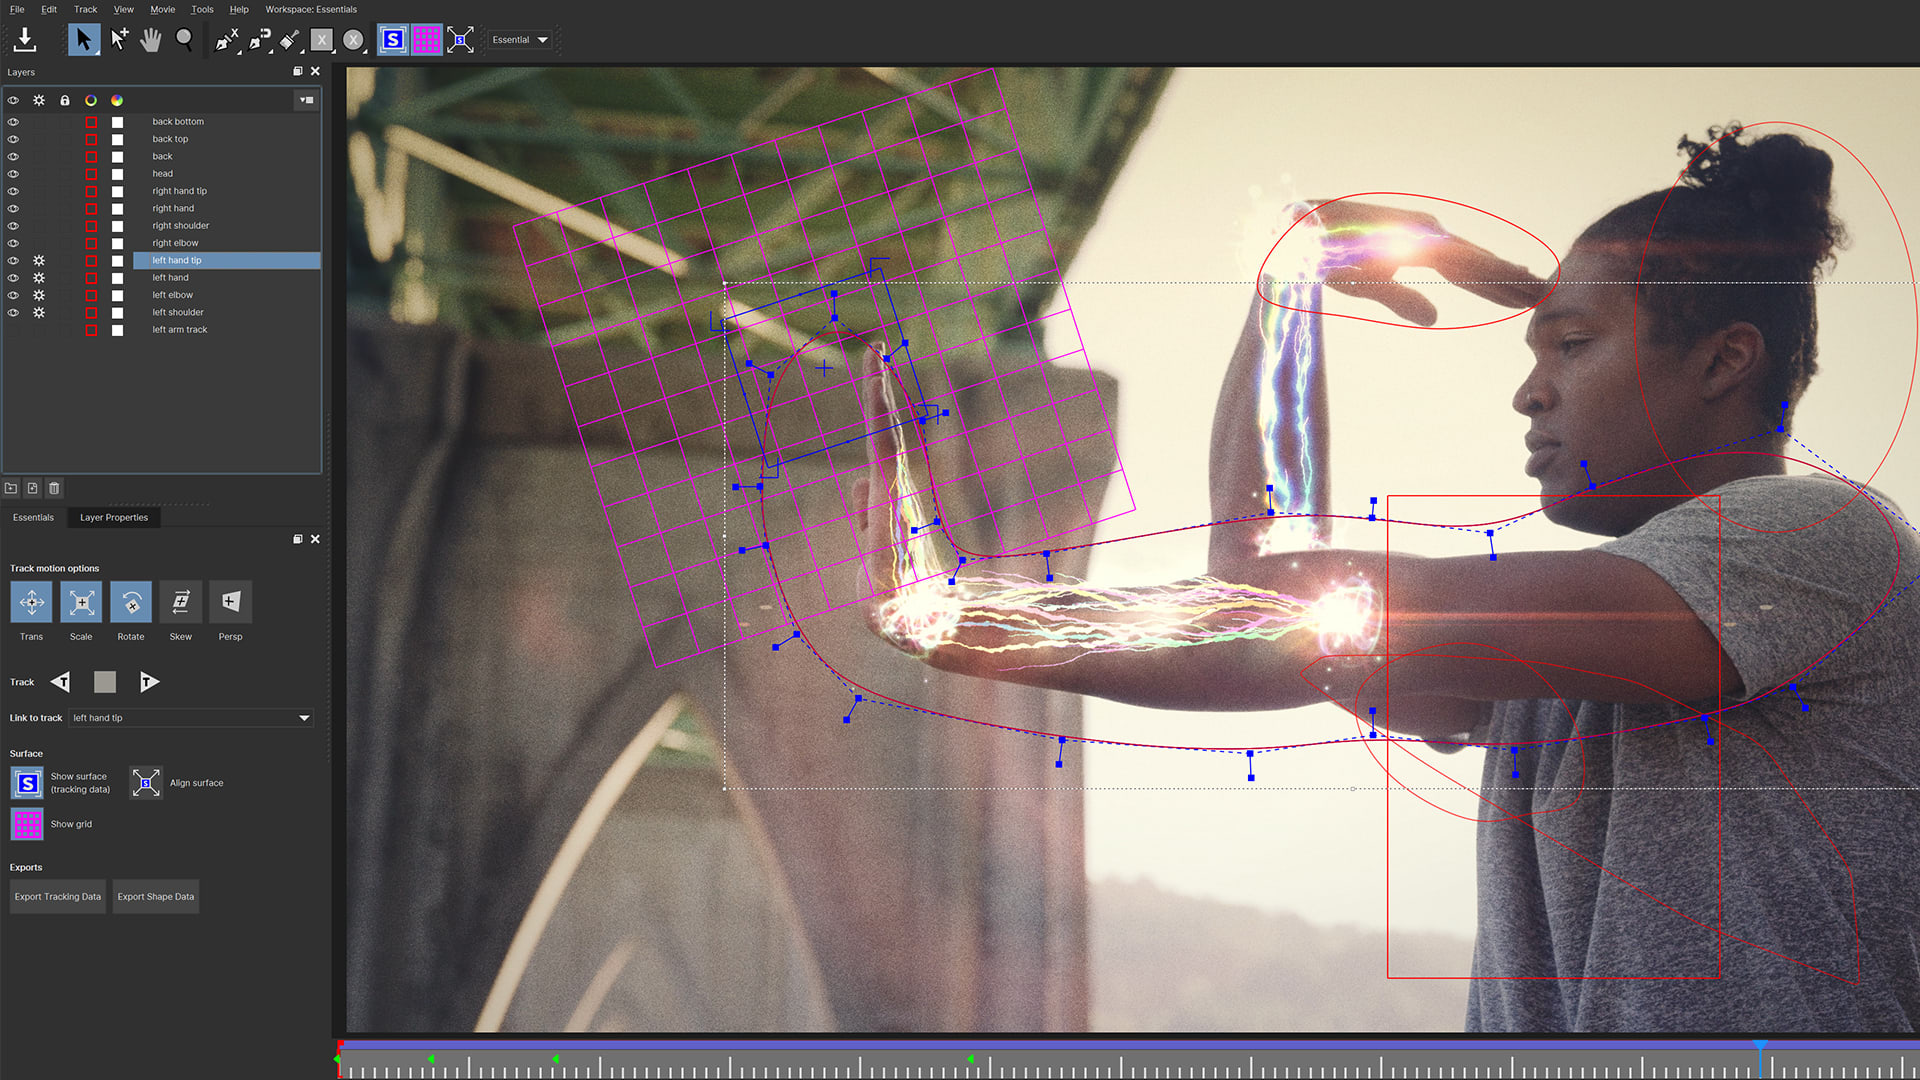Open the Essential workspace dropdown

pos(520,40)
